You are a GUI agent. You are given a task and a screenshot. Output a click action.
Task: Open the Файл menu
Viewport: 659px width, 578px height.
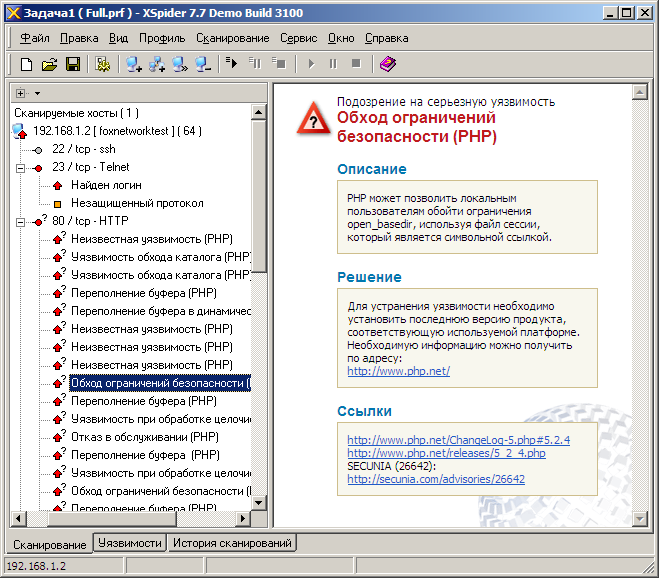[35, 38]
